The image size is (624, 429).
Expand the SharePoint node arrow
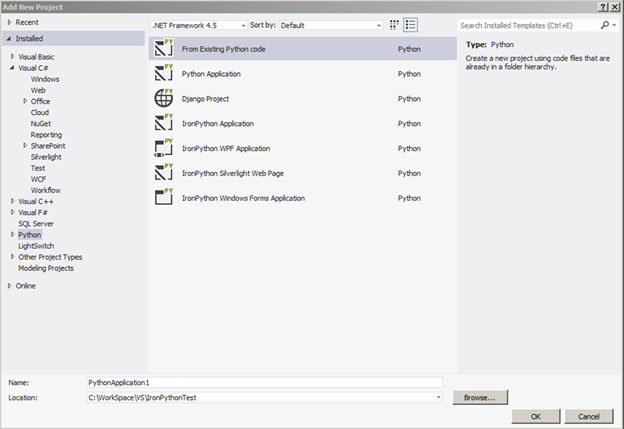(25, 146)
